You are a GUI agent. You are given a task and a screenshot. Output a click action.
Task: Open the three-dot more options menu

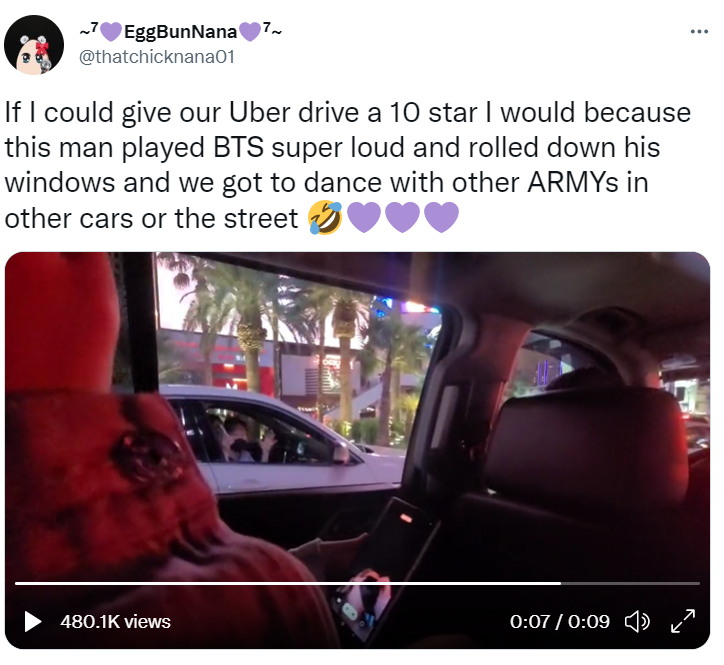(699, 32)
